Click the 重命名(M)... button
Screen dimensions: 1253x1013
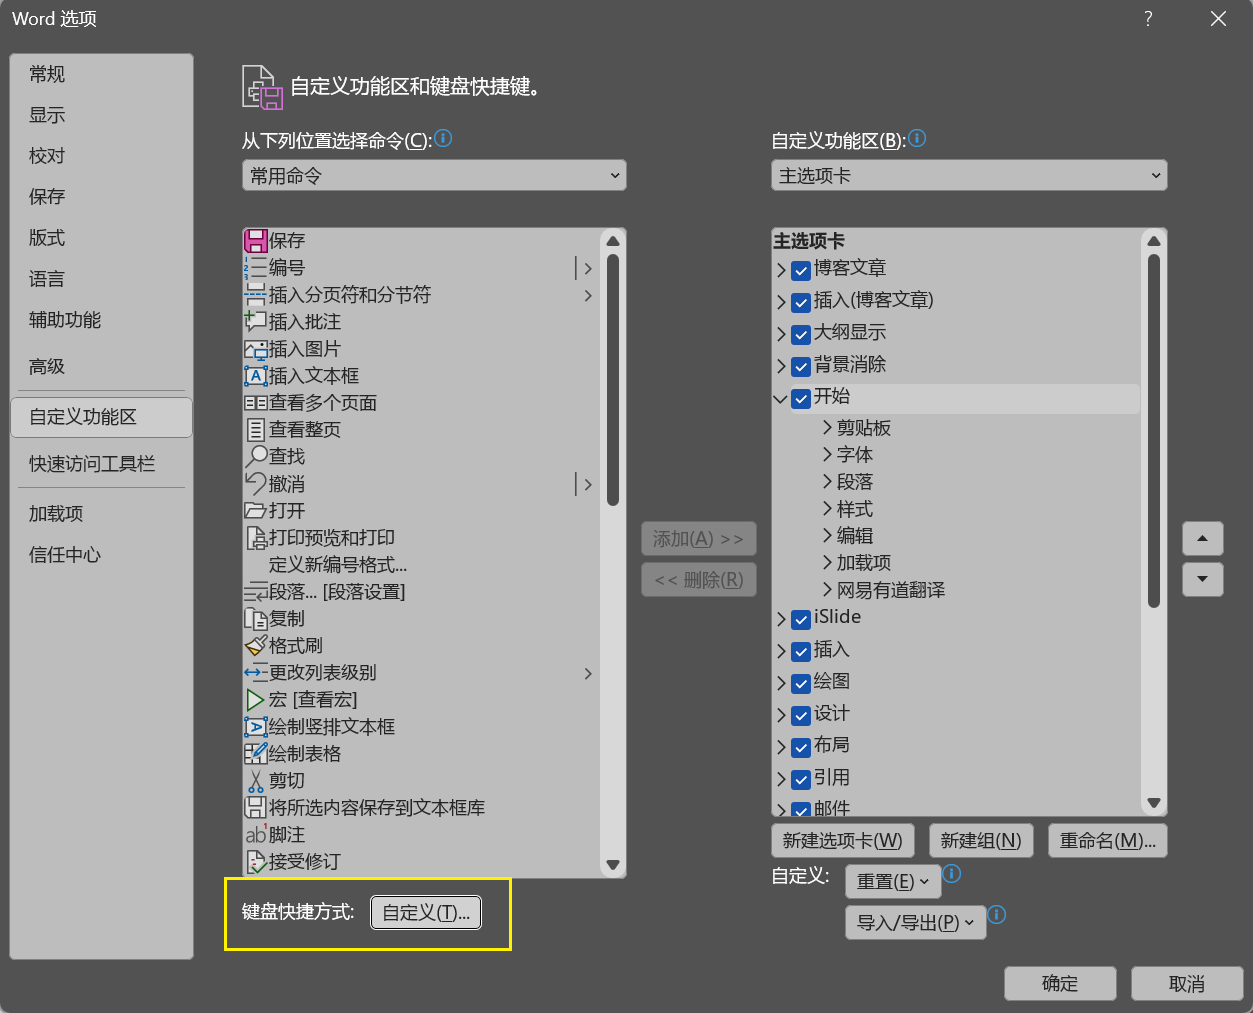pos(1108,841)
